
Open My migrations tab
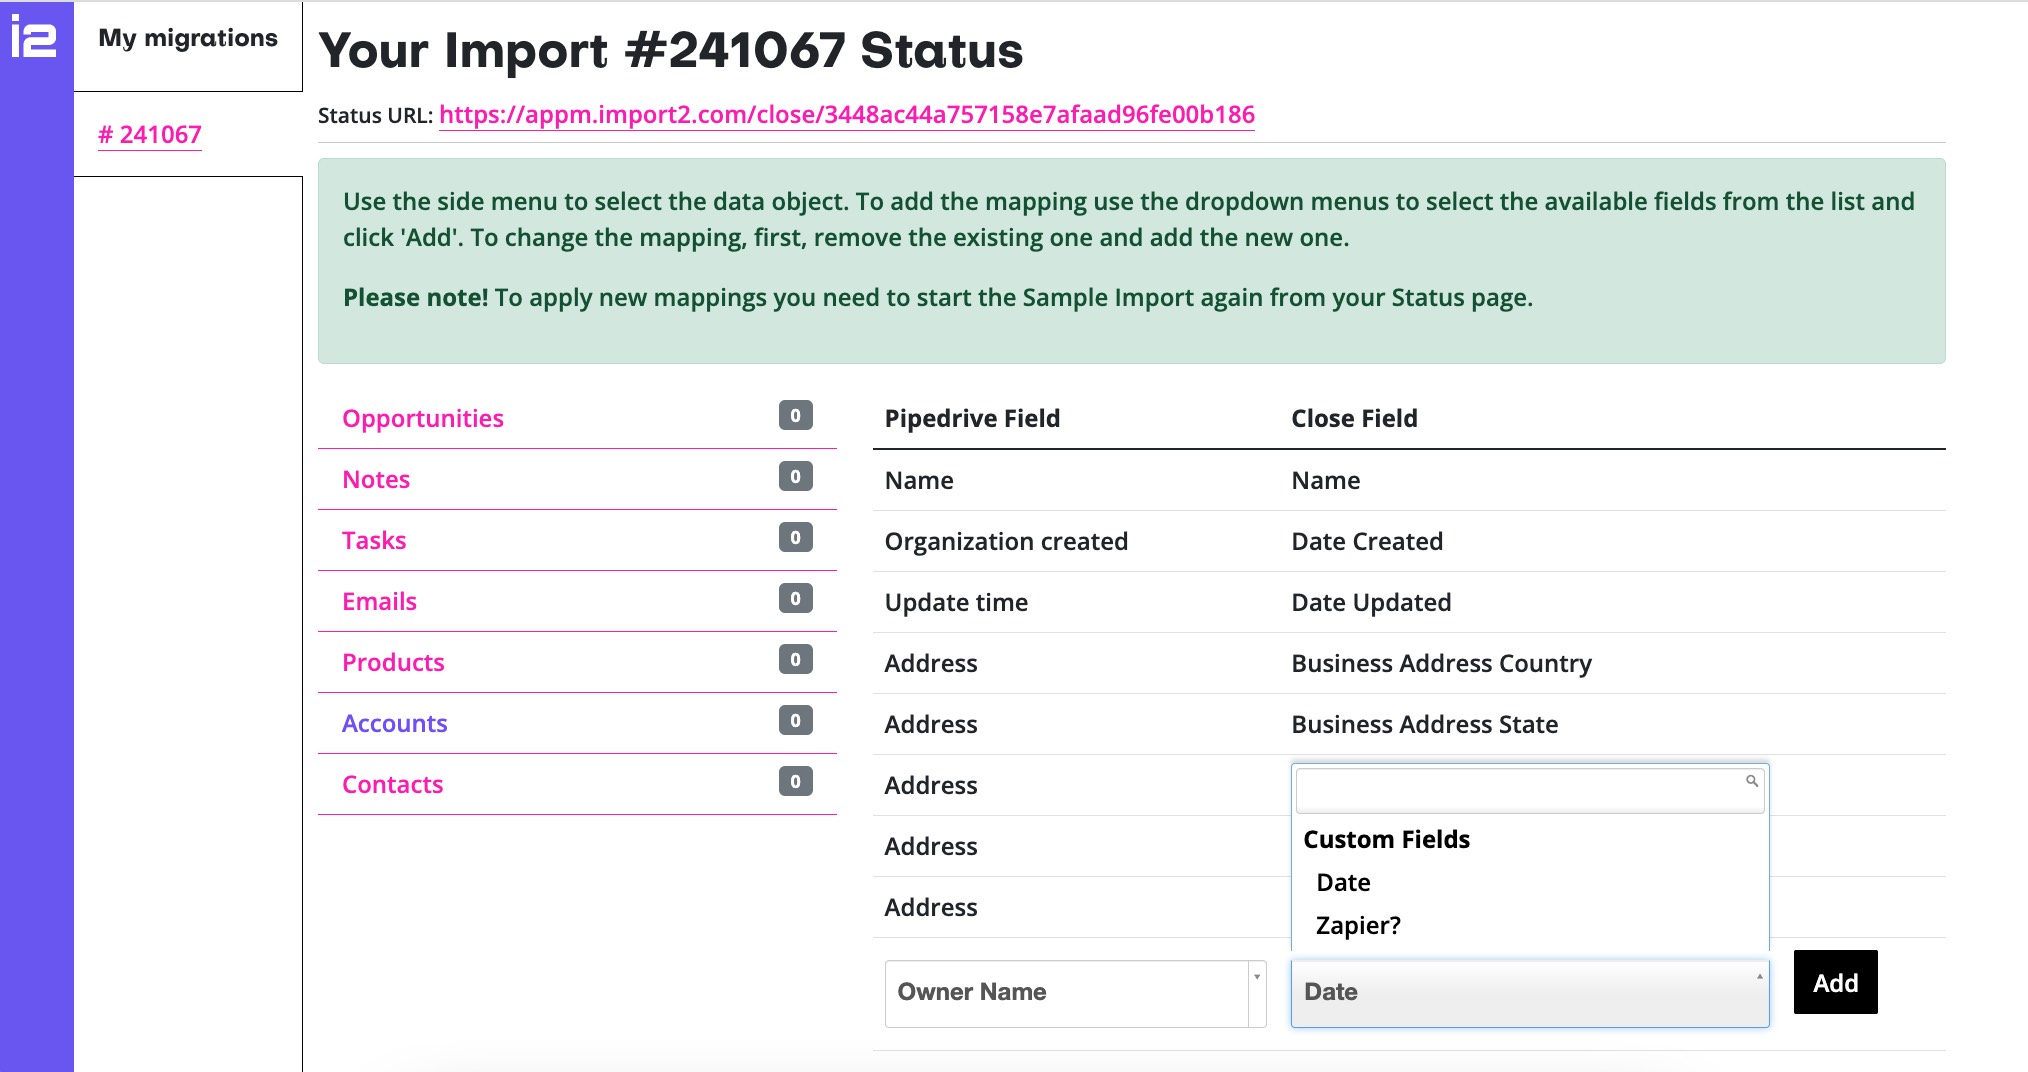[188, 38]
